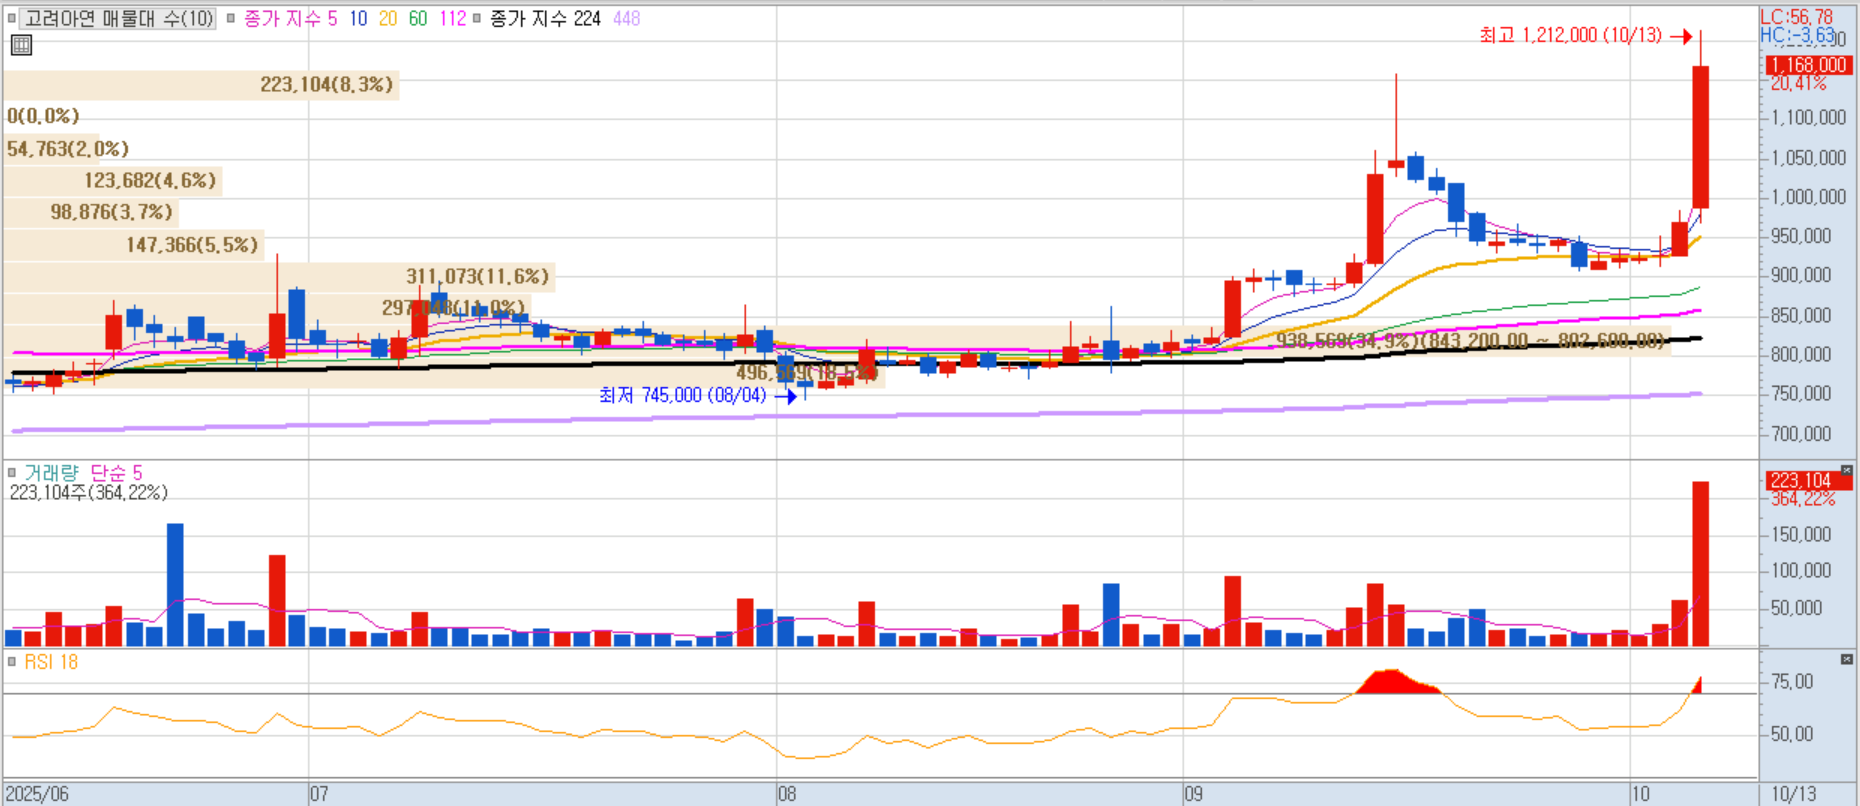Click the 10 month marker on date axis
Screen dimensions: 1860x806
coord(1640,794)
